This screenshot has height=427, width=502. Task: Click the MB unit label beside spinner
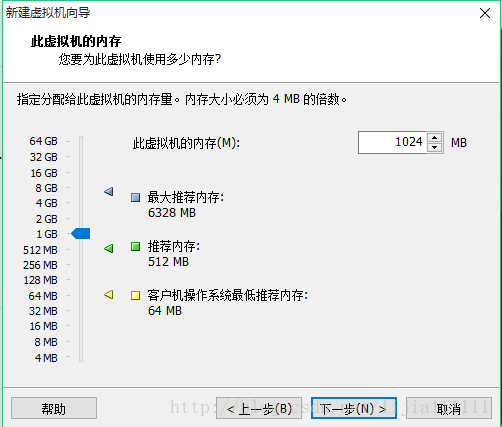(x=459, y=143)
